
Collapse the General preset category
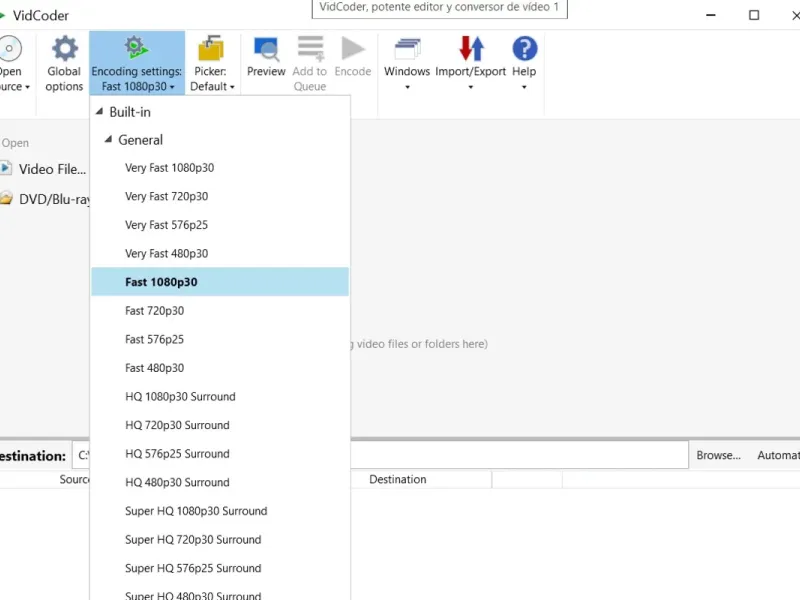click(109, 140)
